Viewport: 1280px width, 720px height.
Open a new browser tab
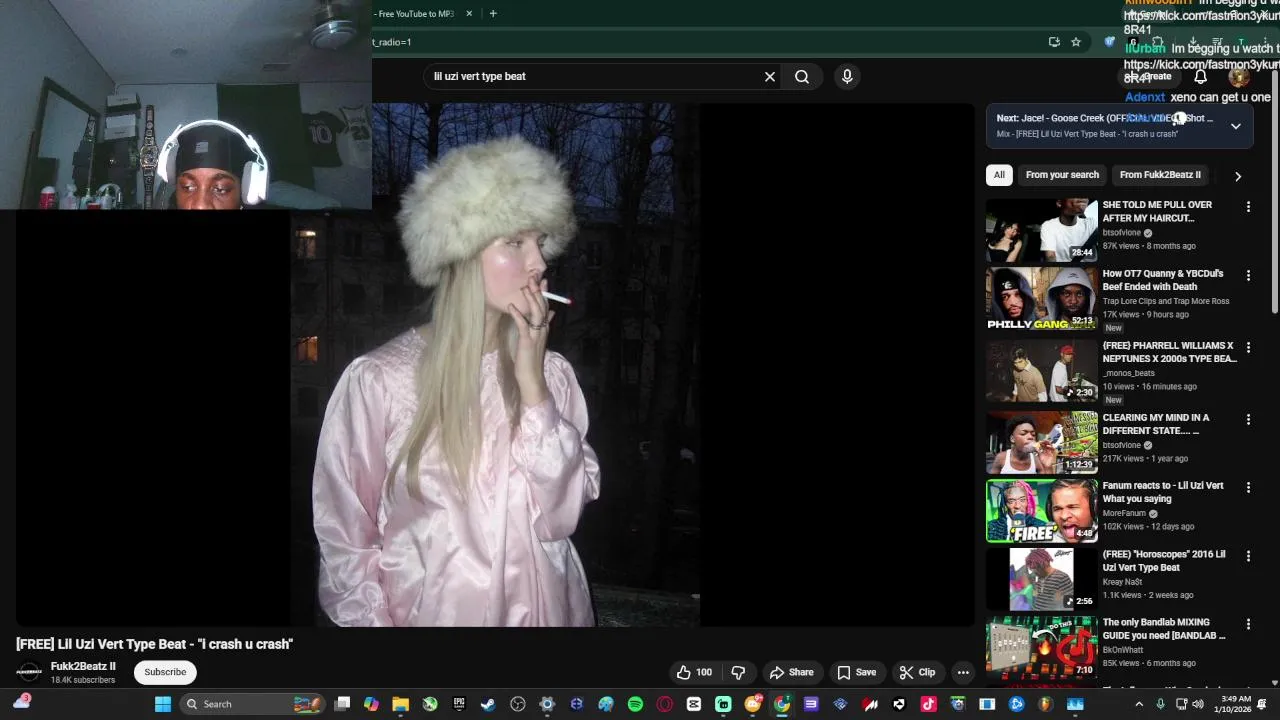493,14
